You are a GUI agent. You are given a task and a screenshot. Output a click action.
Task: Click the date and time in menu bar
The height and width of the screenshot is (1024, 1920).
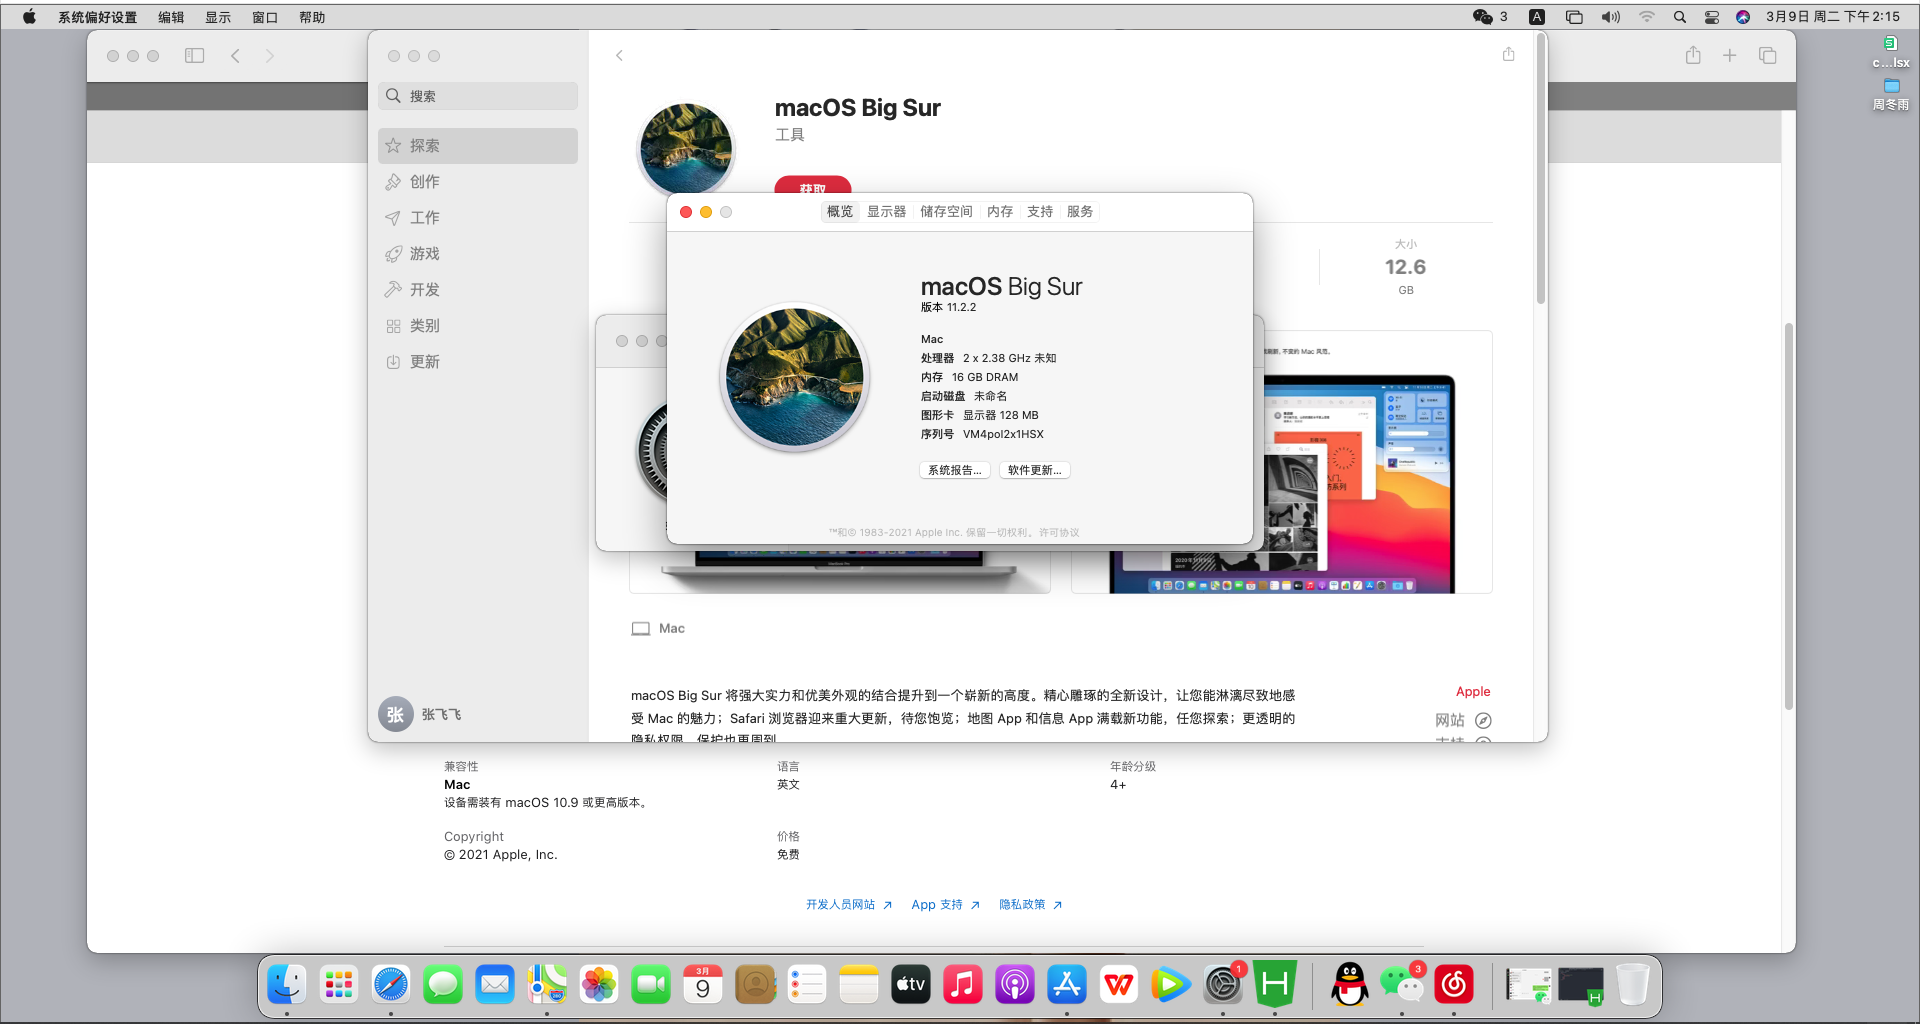click(x=1833, y=16)
